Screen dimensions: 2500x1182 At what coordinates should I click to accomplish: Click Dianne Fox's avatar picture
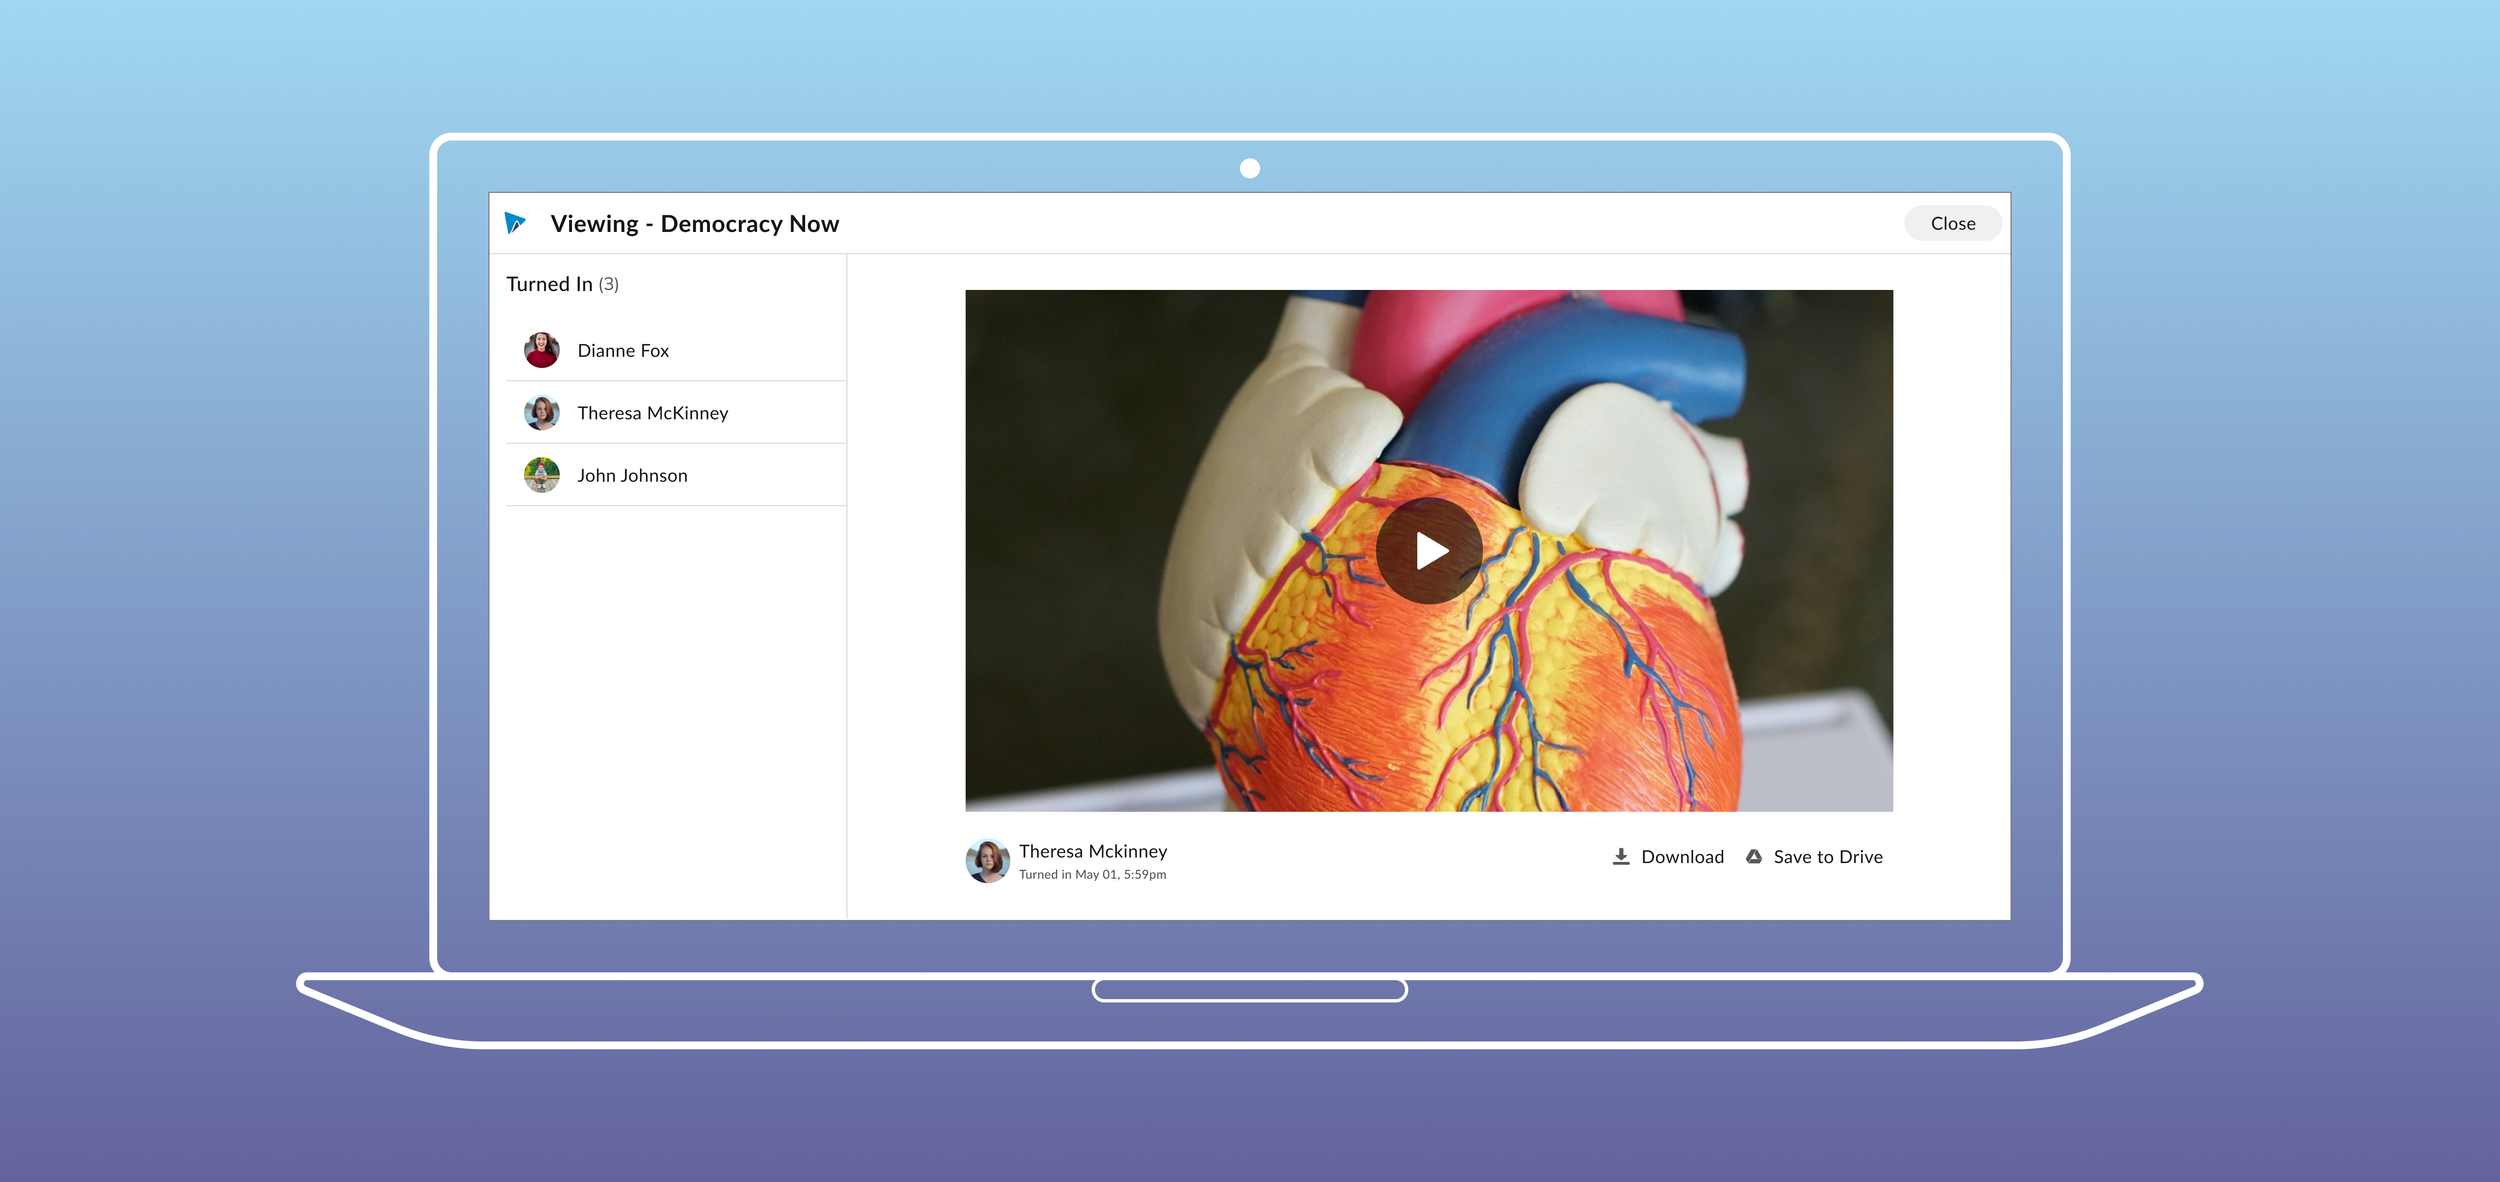542,350
